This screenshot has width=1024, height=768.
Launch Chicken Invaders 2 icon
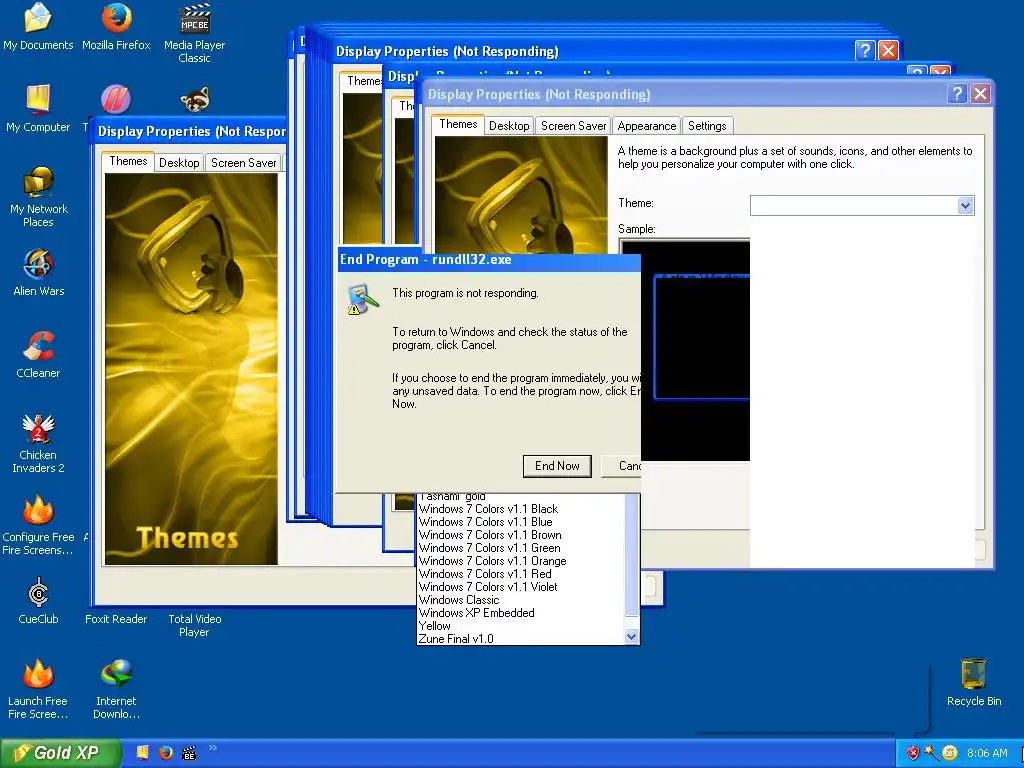point(38,443)
